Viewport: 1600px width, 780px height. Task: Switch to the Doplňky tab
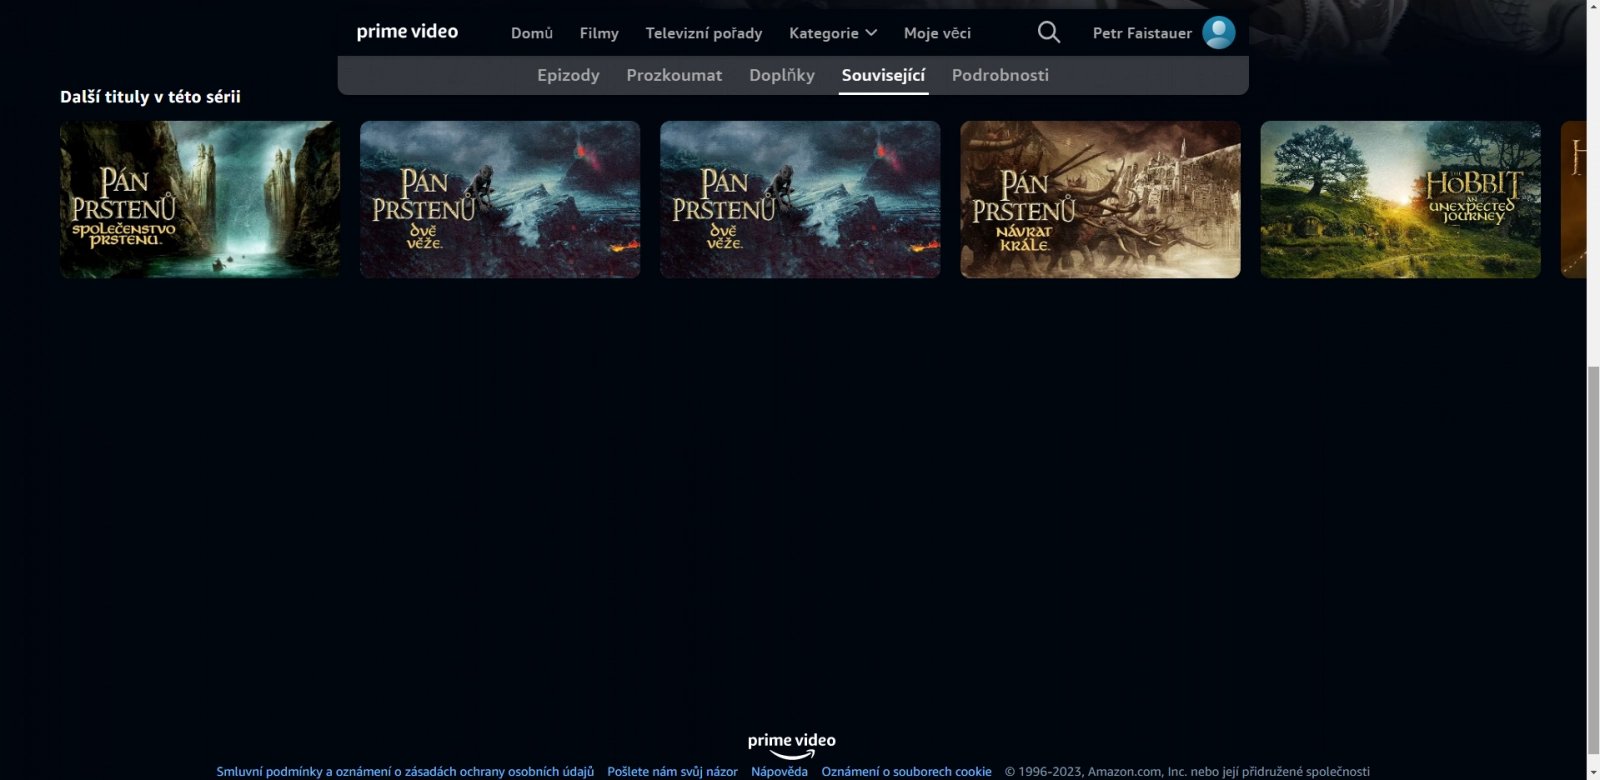782,75
